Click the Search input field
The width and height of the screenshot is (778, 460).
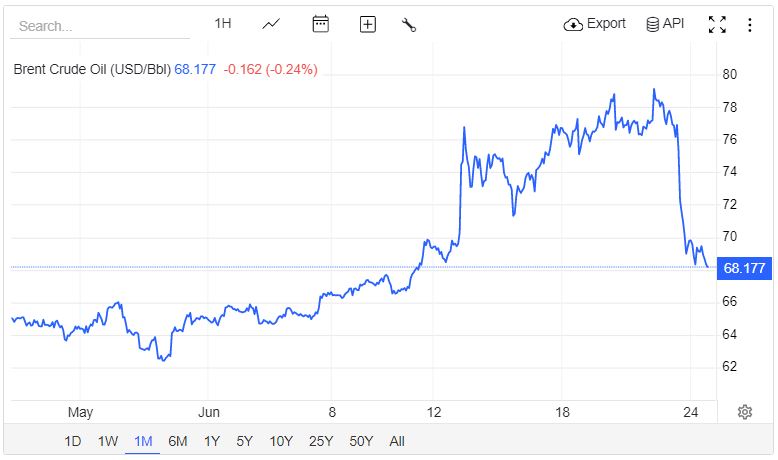(100, 26)
